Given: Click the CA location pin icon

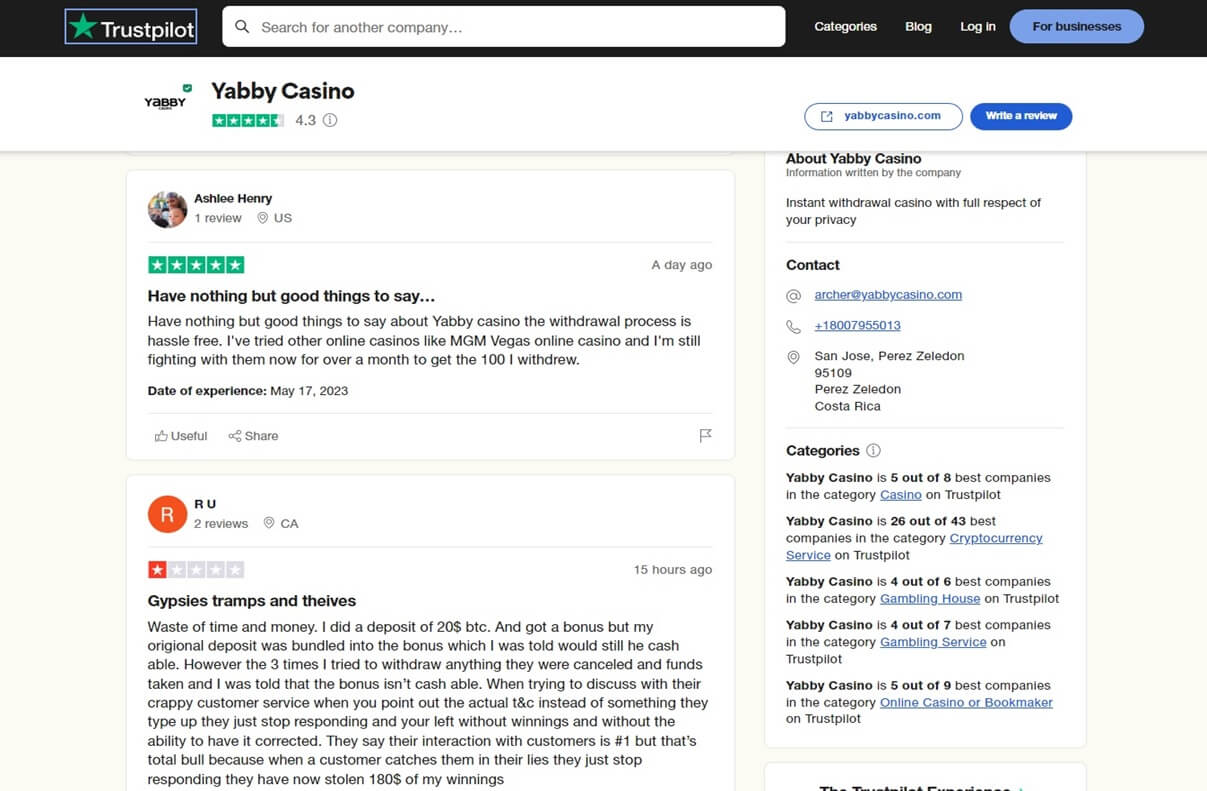Looking at the screenshot, I should tap(269, 523).
